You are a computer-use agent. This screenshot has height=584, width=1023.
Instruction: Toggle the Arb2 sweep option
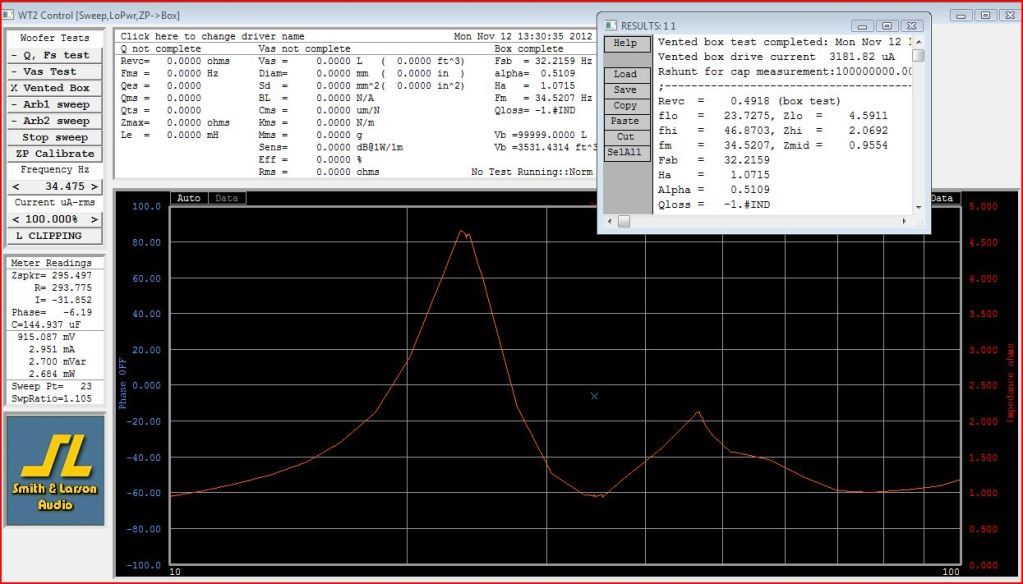pos(54,121)
